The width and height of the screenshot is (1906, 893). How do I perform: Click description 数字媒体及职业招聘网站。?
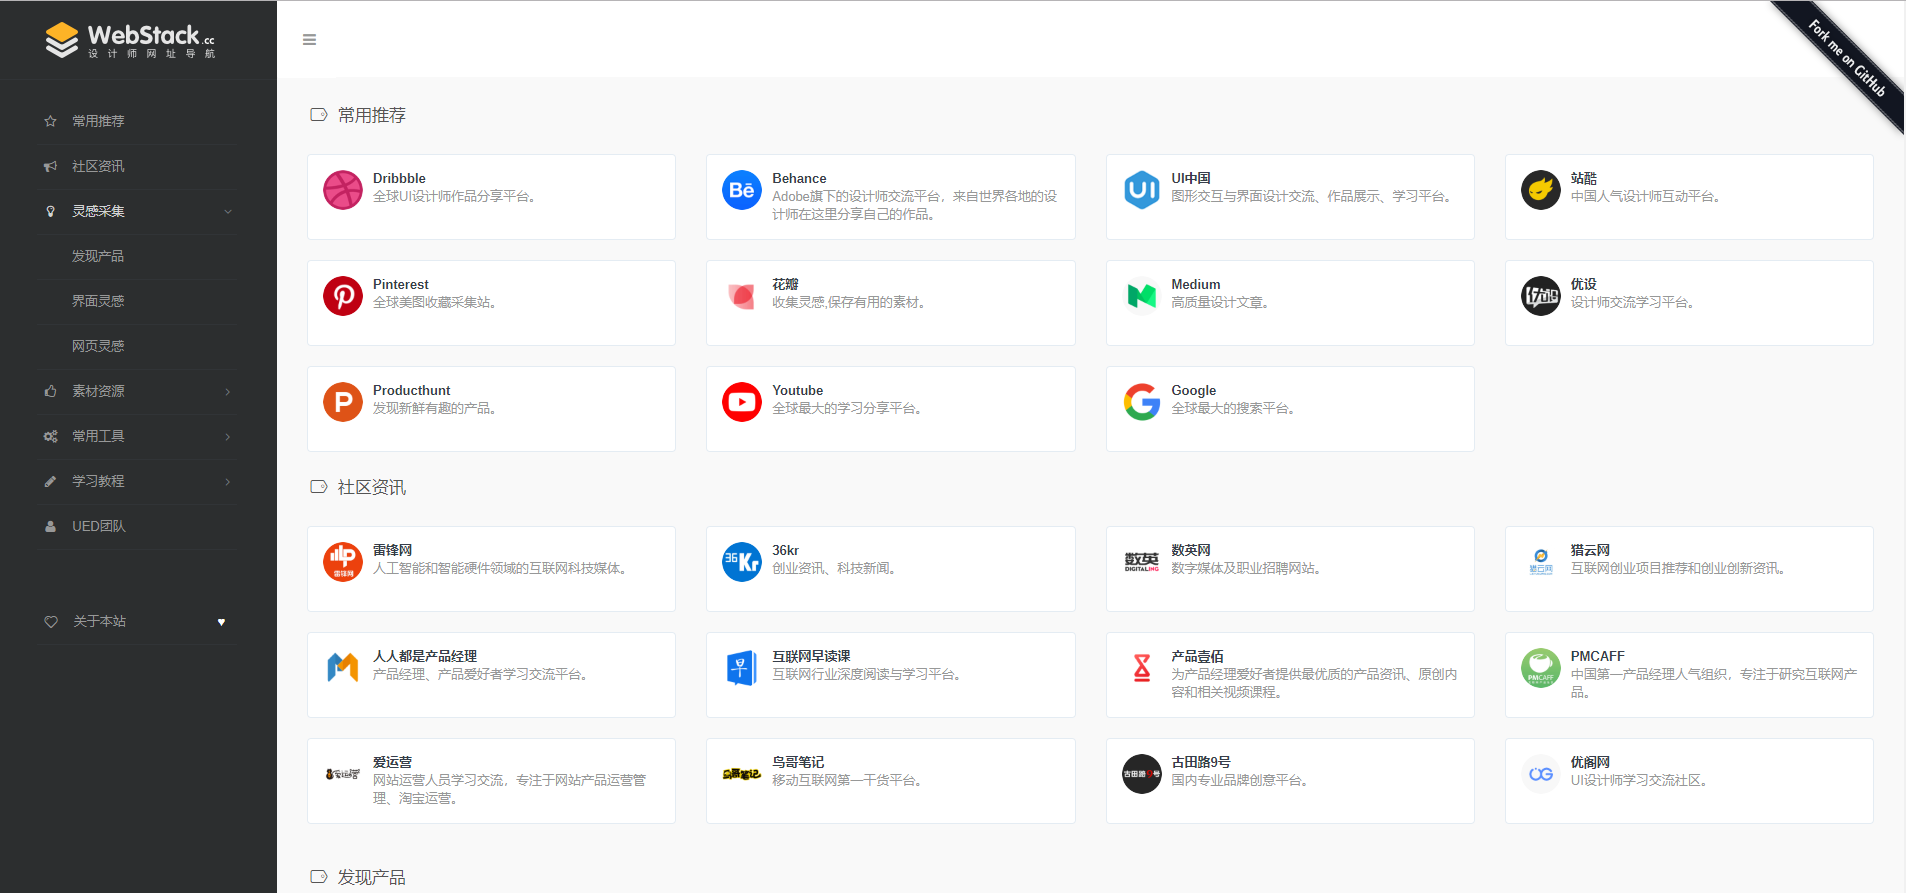(1247, 568)
